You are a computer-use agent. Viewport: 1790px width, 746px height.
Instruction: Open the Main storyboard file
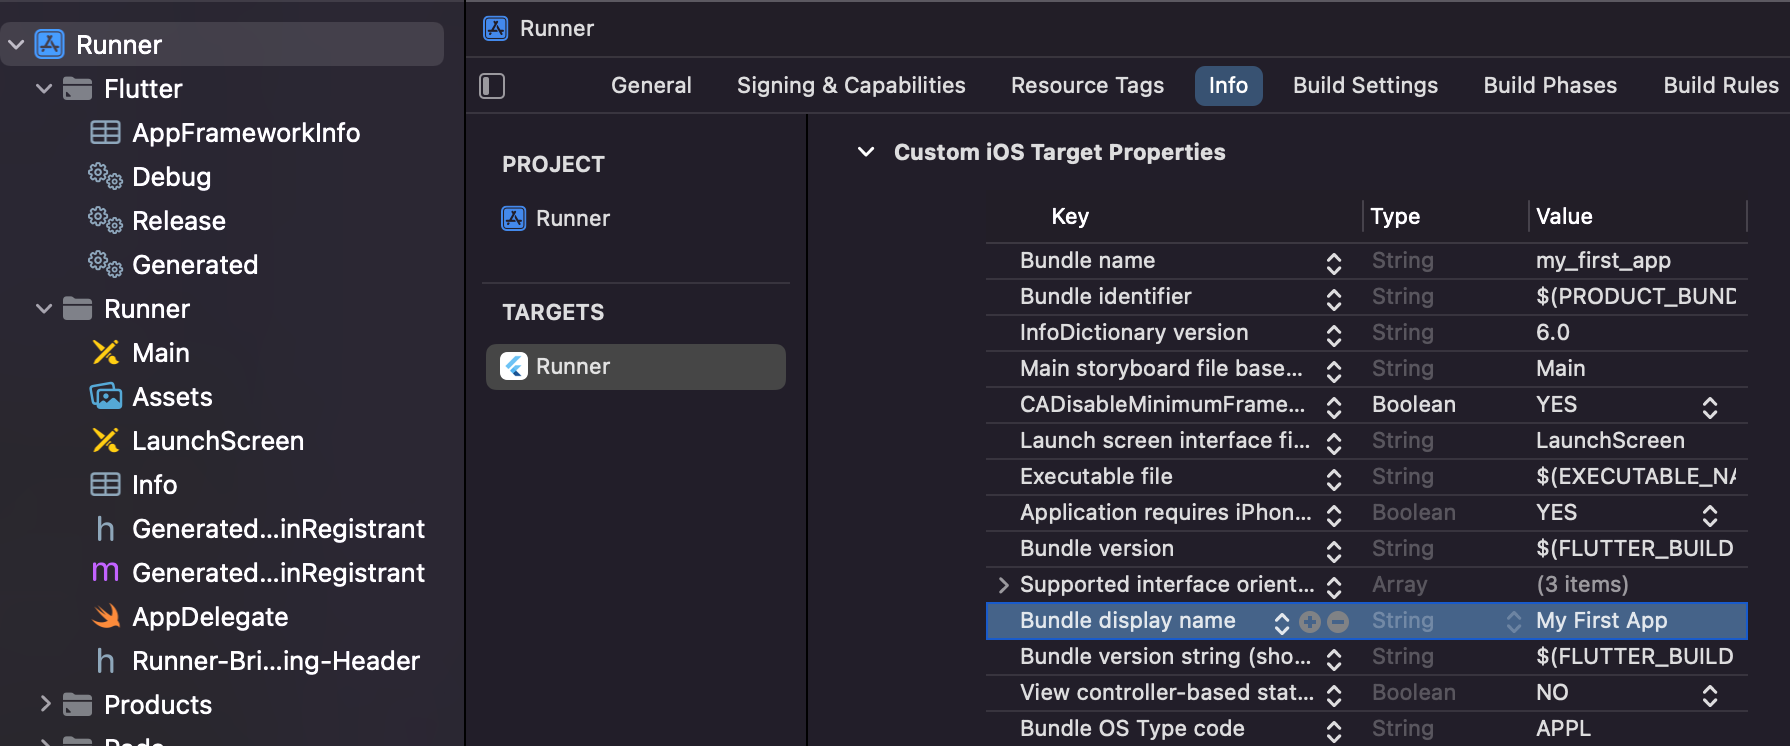click(160, 353)
